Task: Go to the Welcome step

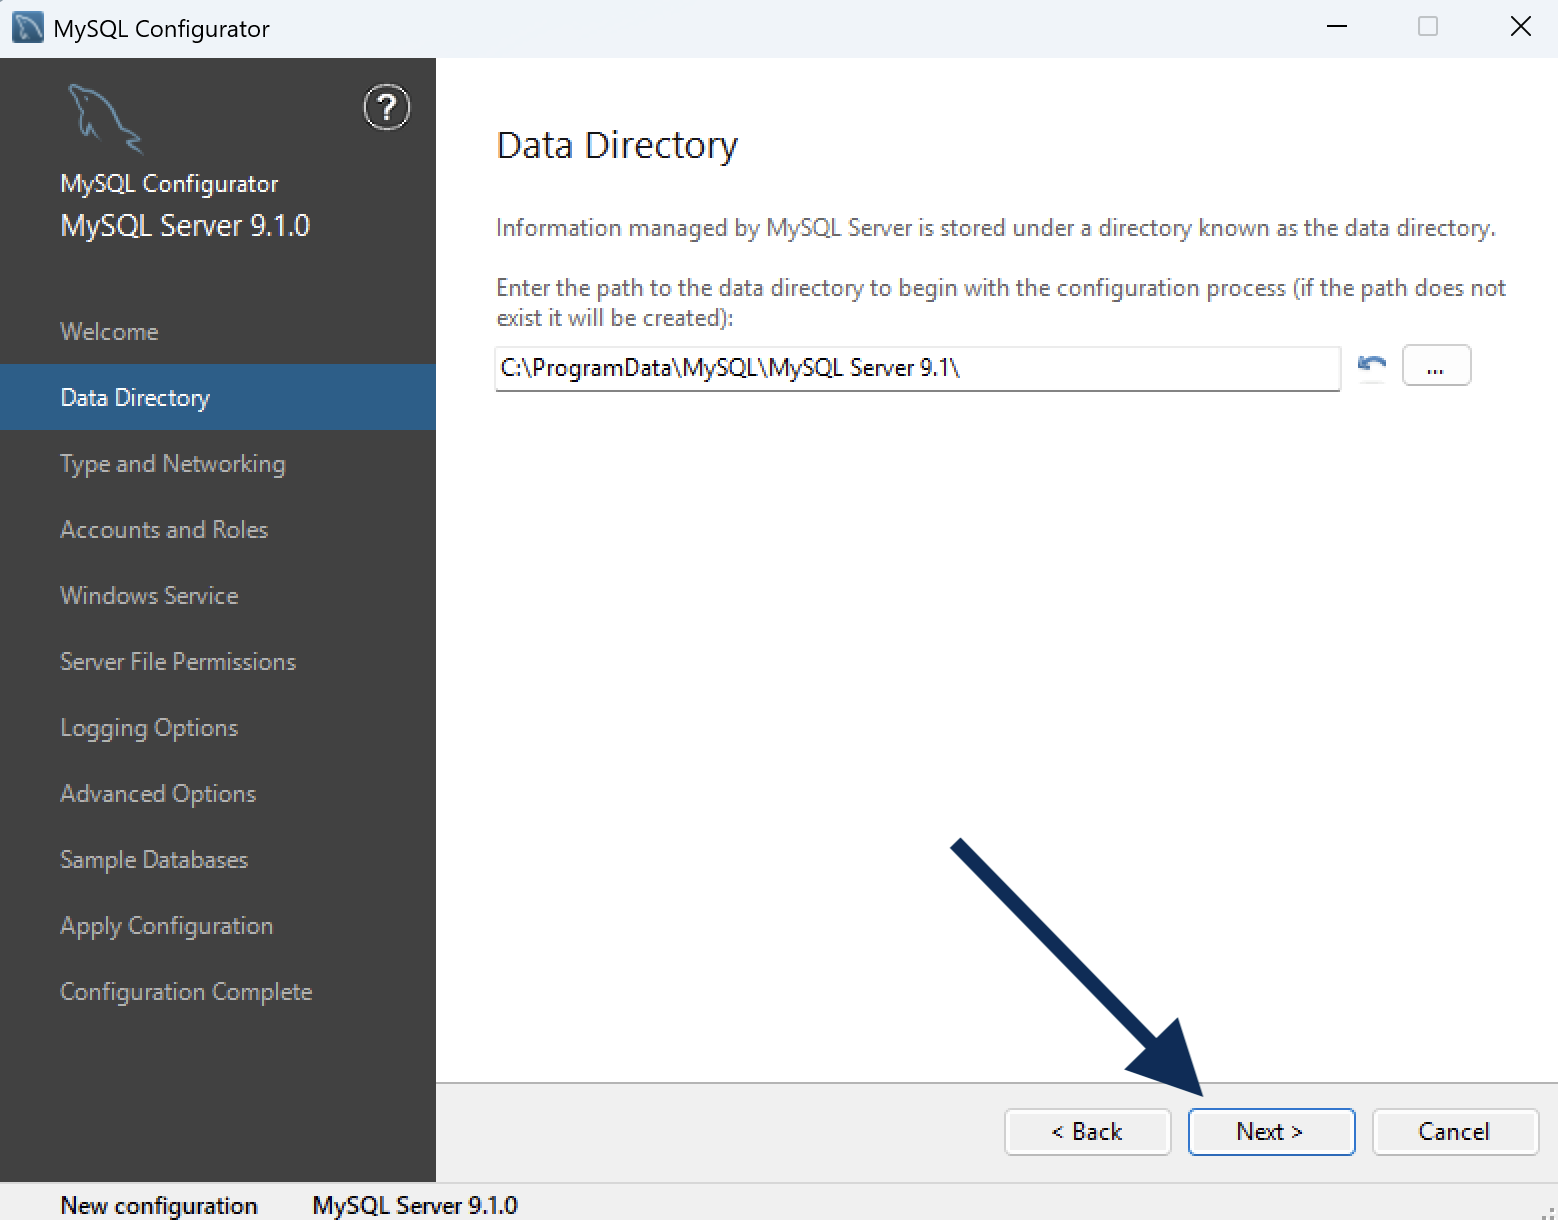Action: (x=109, y=331)
